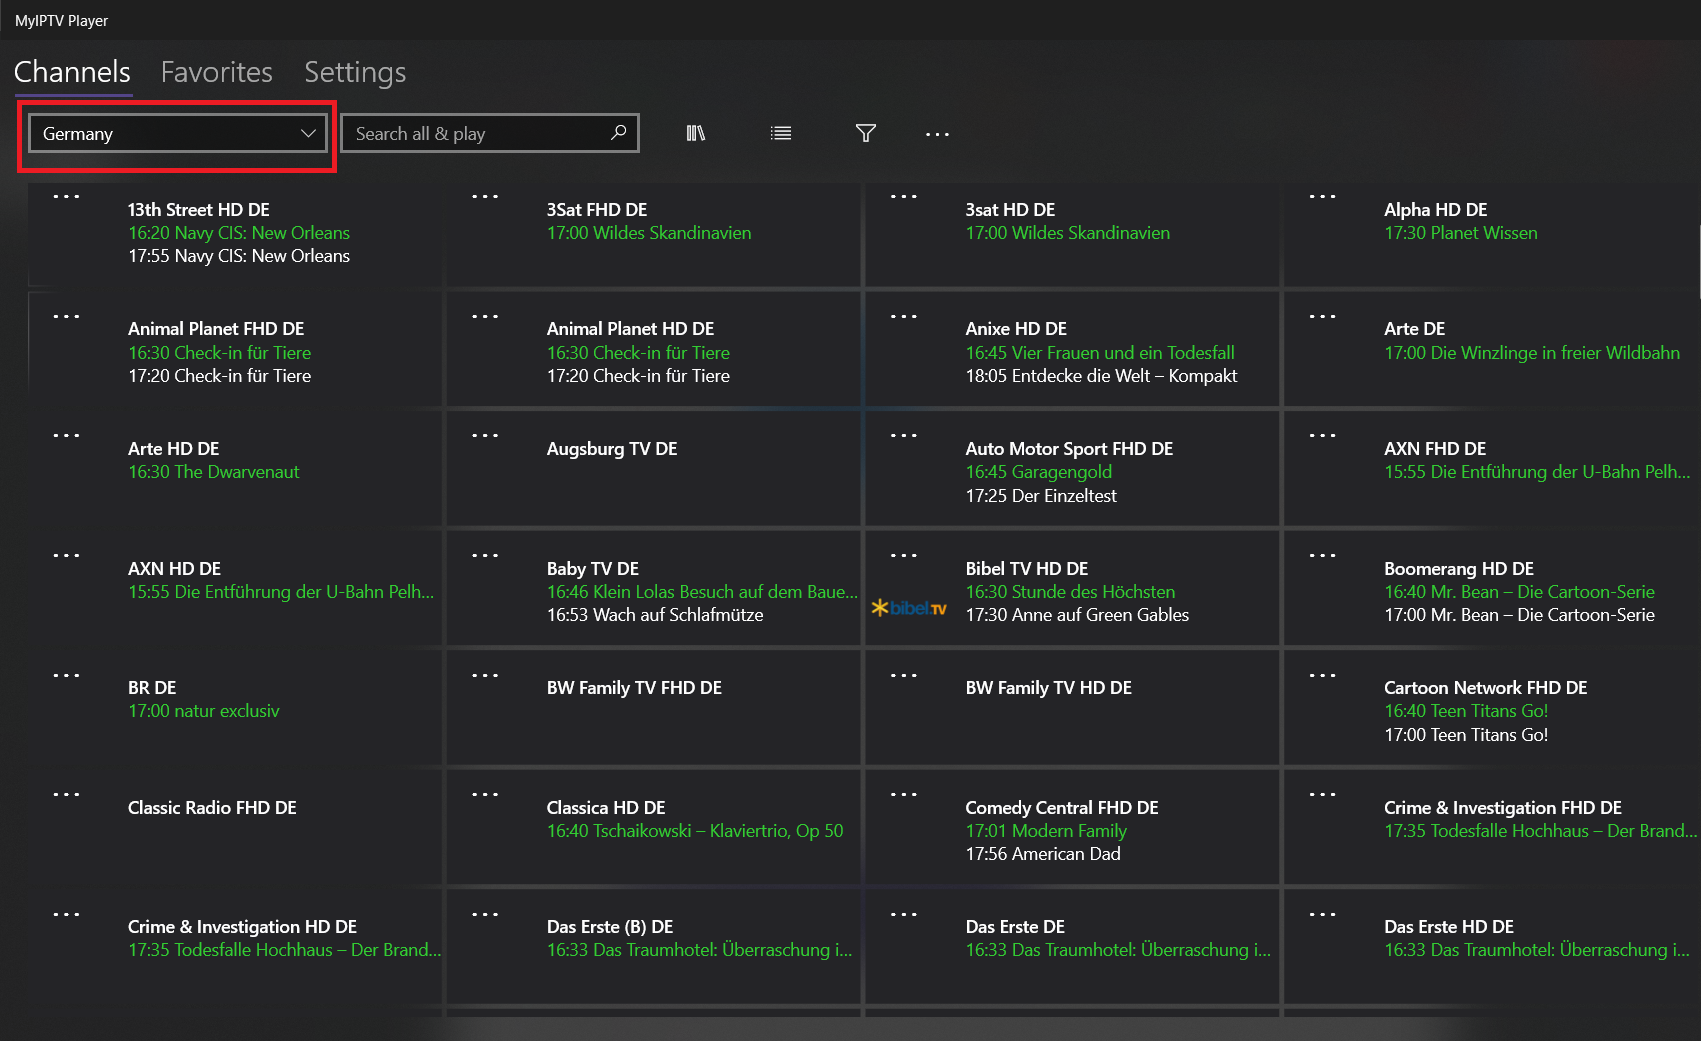Open the library icon in toolbar
Image resolution: width=1701 pixels, height=1041 pixels.
tap(696, 133)
